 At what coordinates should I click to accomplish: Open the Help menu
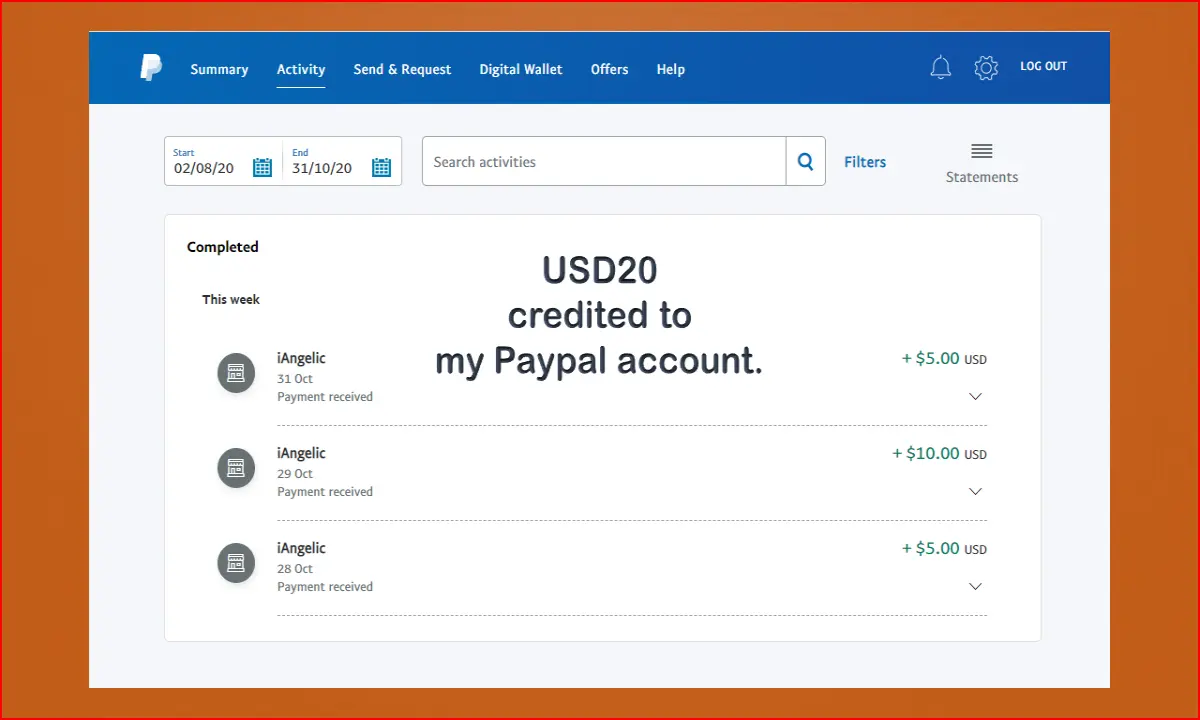coord(671,69)
